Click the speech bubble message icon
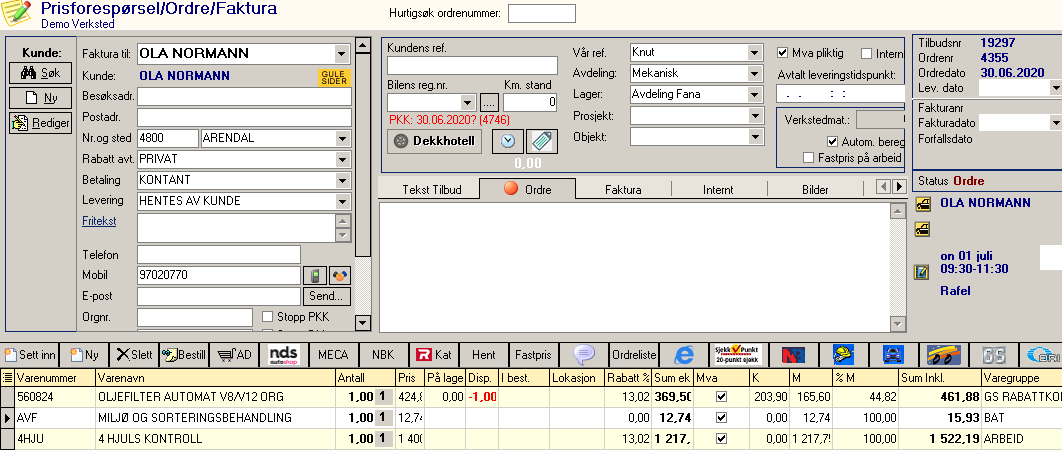1062x450 pixels. (x=584, y=354)
